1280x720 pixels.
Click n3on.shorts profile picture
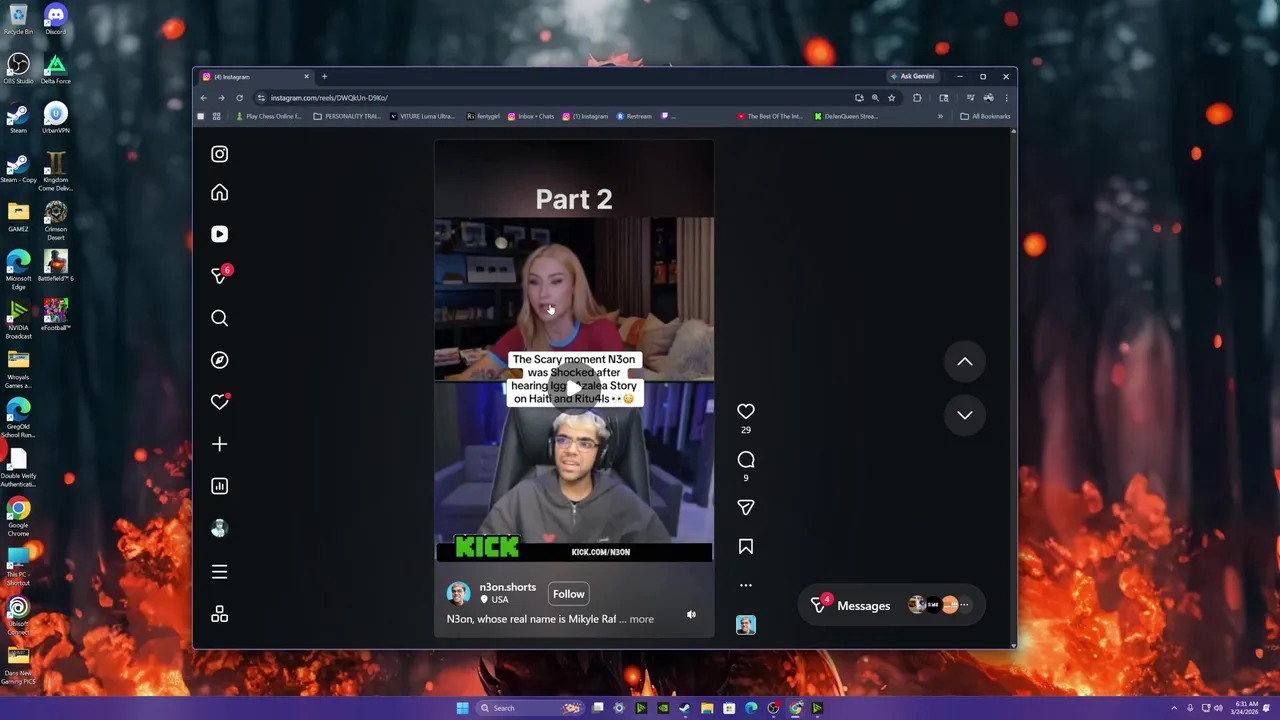pyautogui.click(x=458, y=594)
